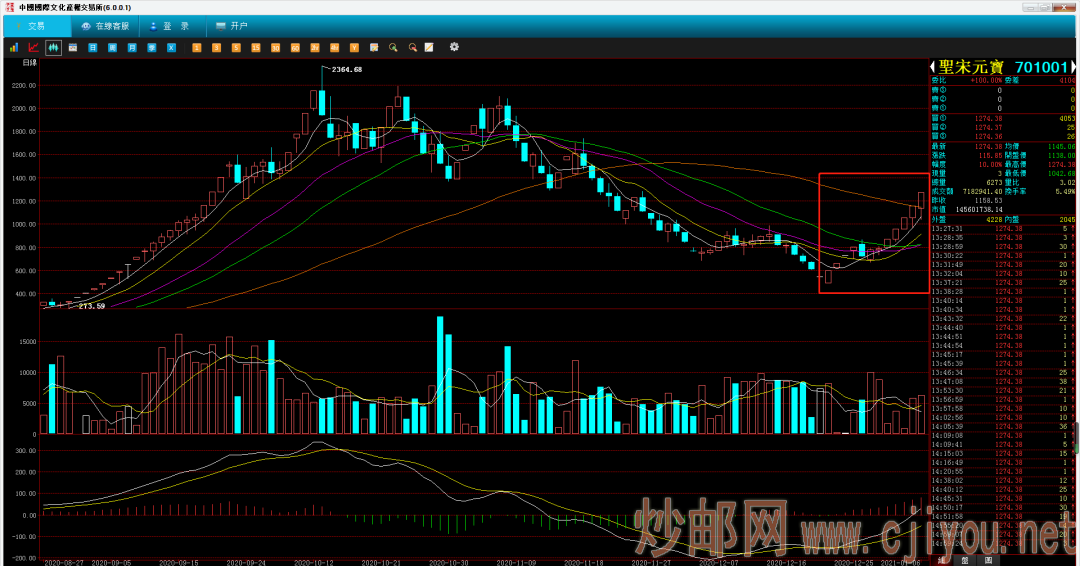Click the orange Y period icon
The width and height of the screenshot is (1080, 566).
point(354,47)
